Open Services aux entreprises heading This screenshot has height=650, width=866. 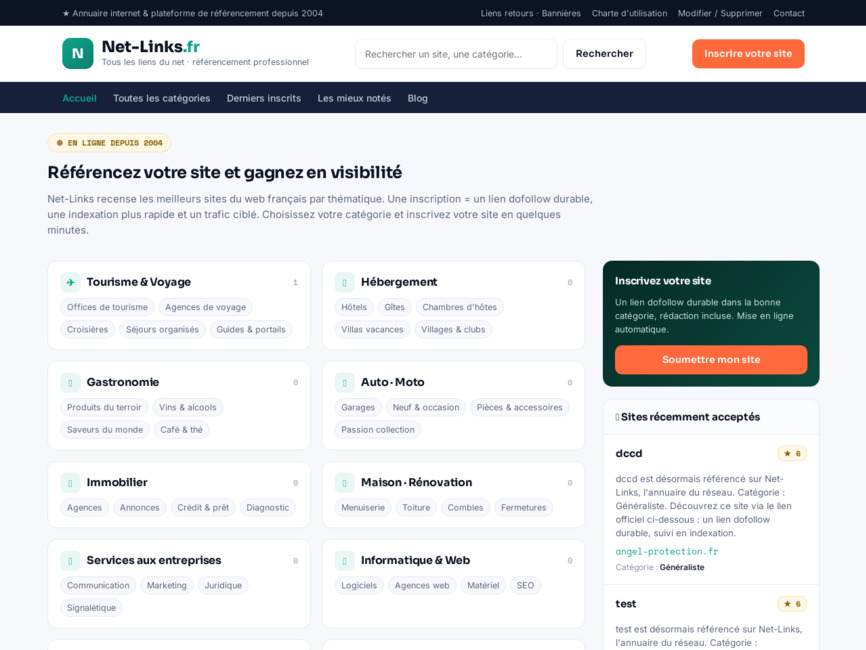[154, 561]
